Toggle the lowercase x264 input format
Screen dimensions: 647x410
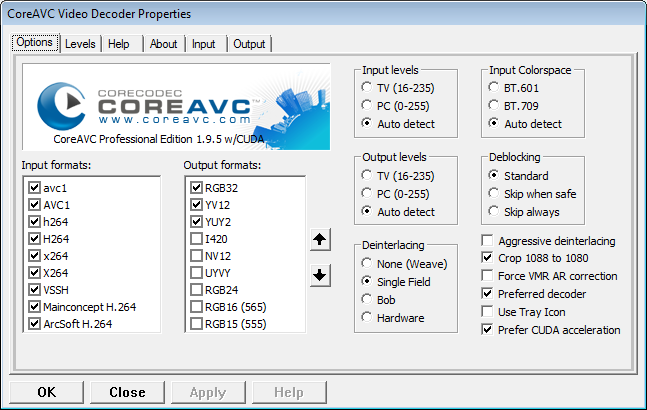tap(34, 256)
